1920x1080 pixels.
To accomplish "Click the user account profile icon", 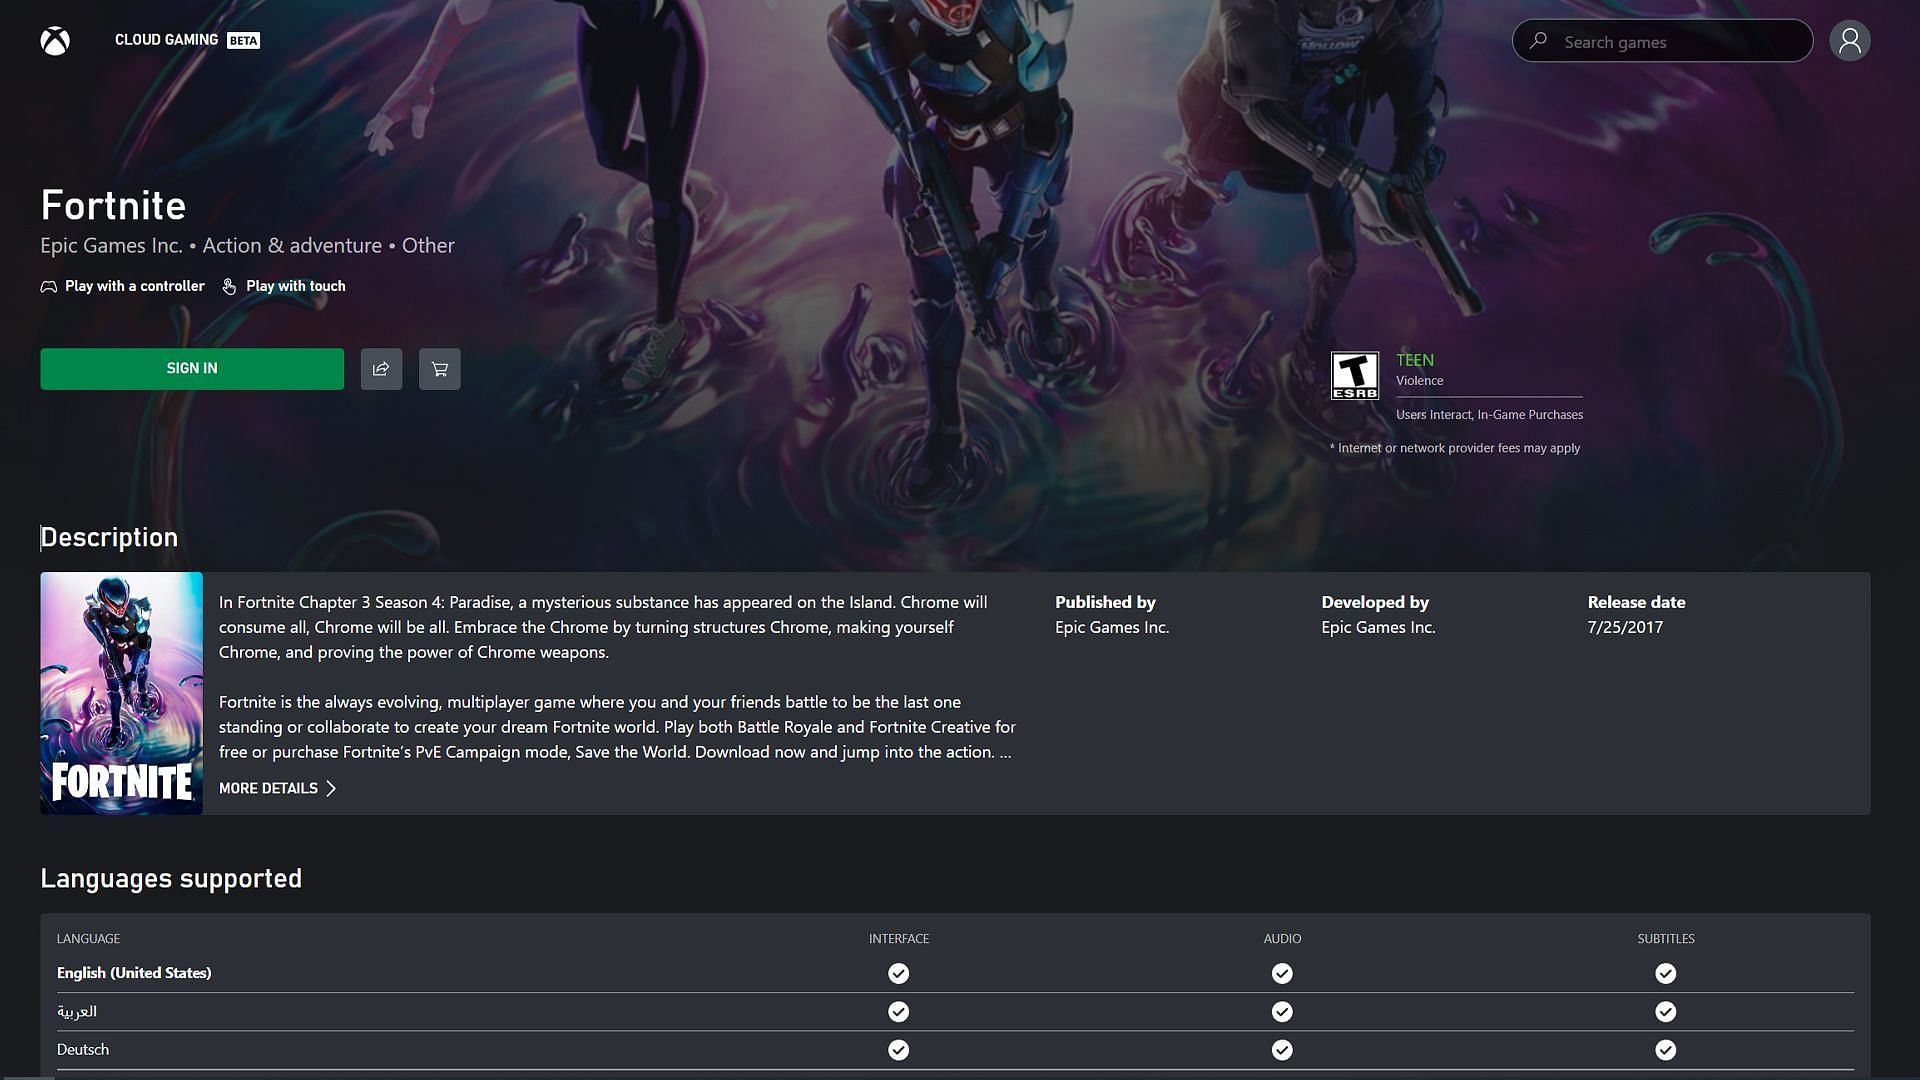I will [1849, 40].
